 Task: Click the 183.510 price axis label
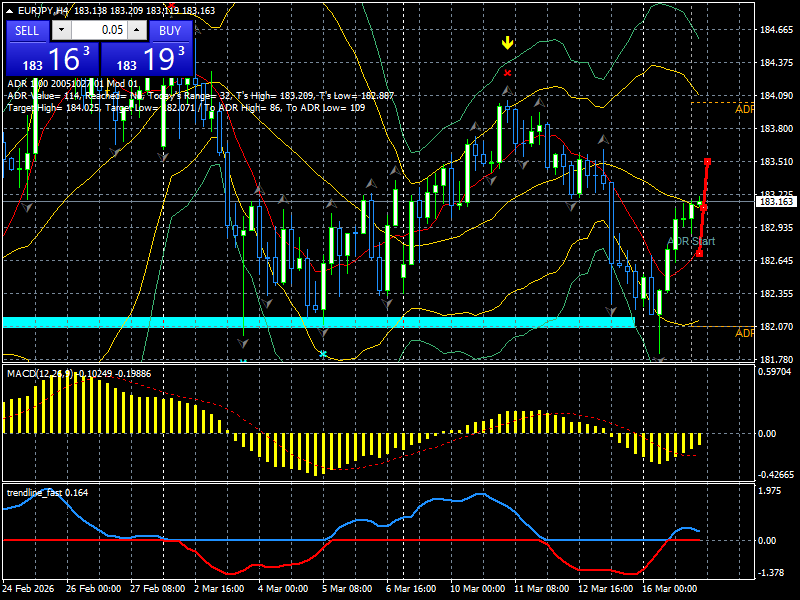coord(777,161)
